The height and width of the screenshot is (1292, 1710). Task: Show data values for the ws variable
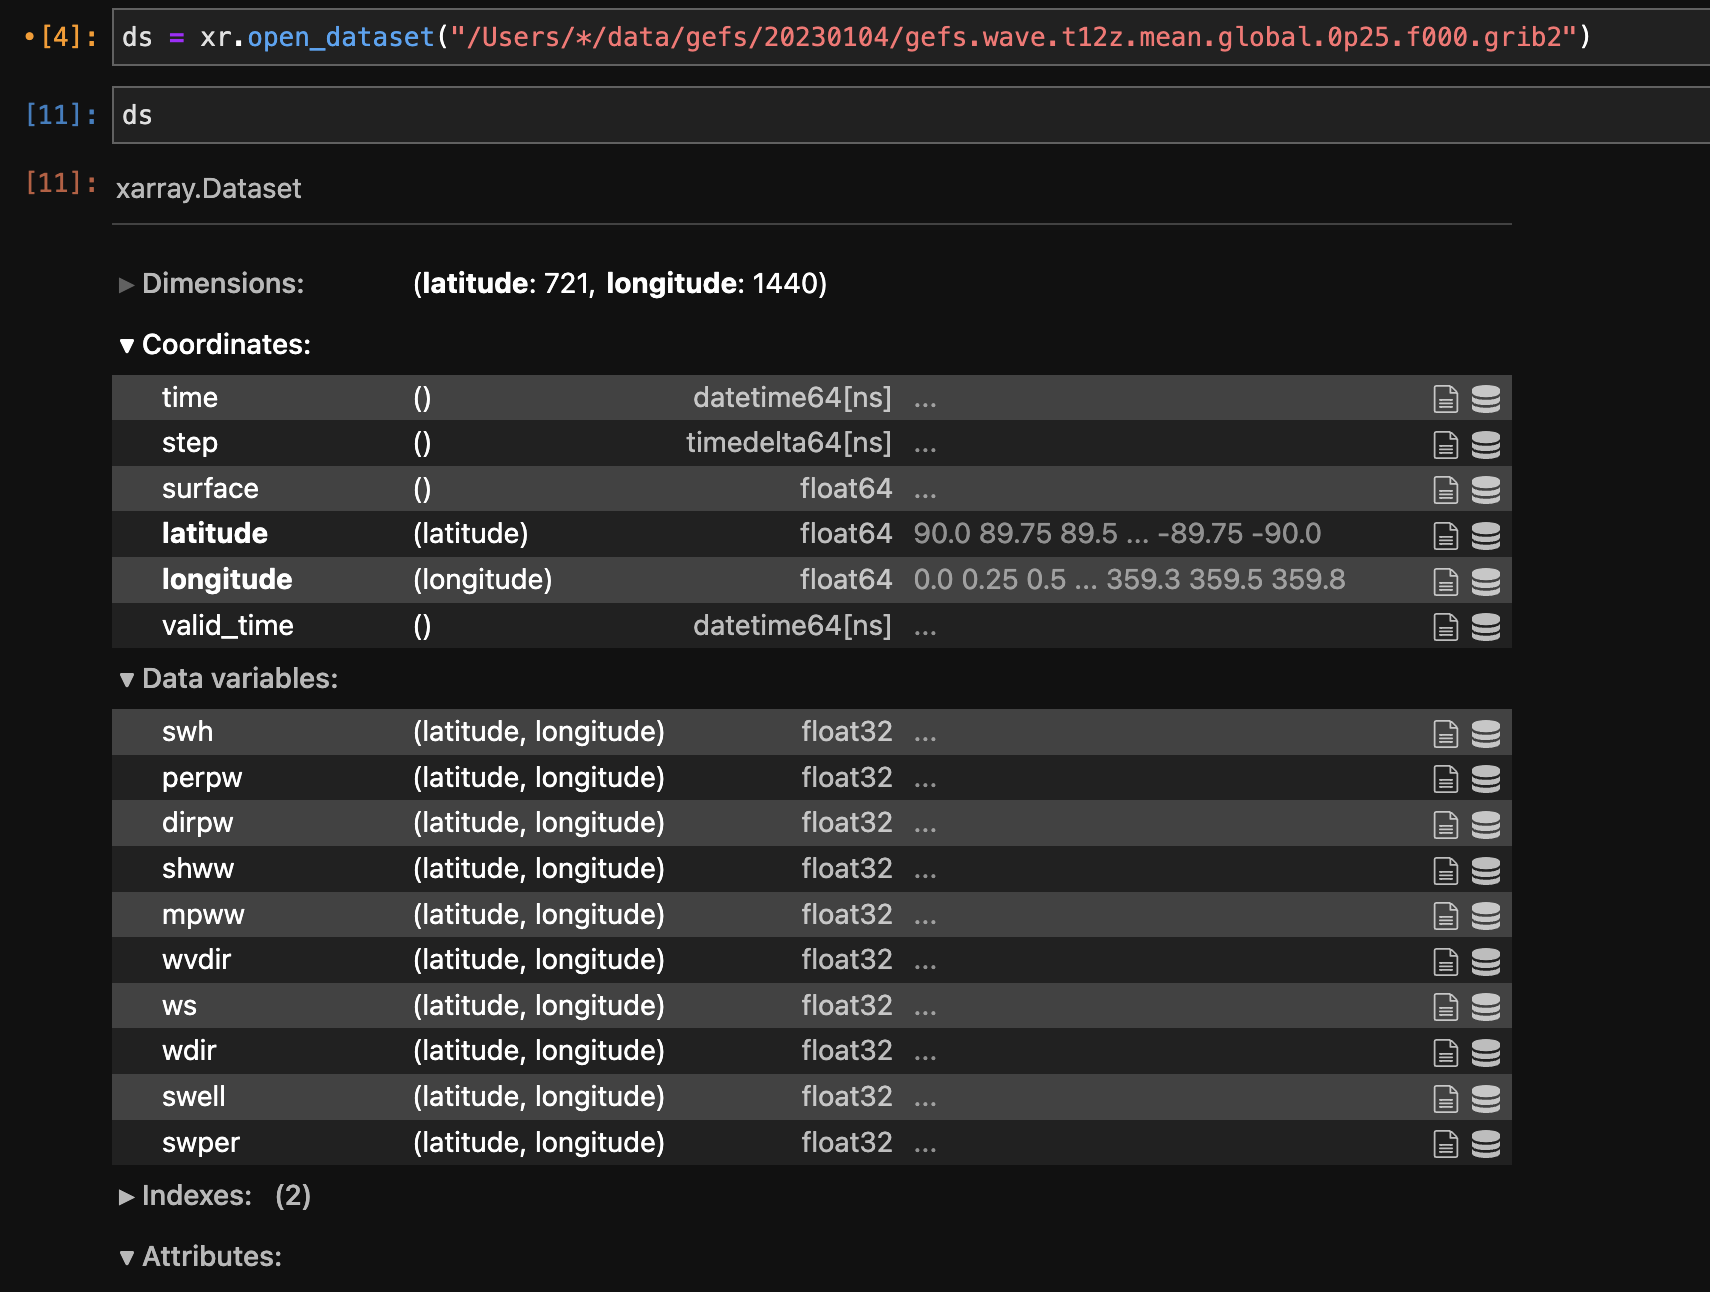tap(1487, 1005)
